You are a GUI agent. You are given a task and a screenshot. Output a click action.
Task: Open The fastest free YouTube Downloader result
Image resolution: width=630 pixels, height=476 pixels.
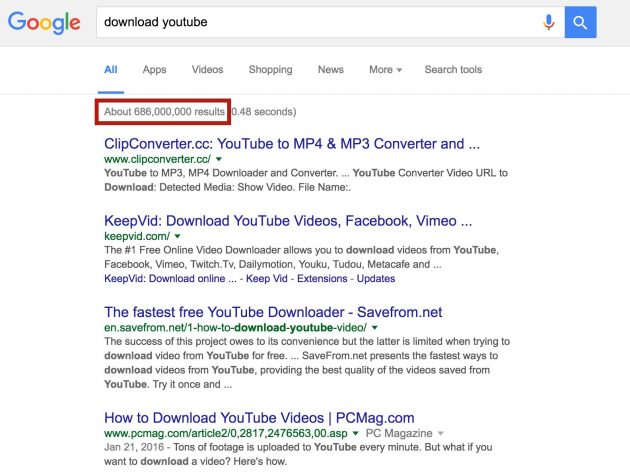pos(273,312)
